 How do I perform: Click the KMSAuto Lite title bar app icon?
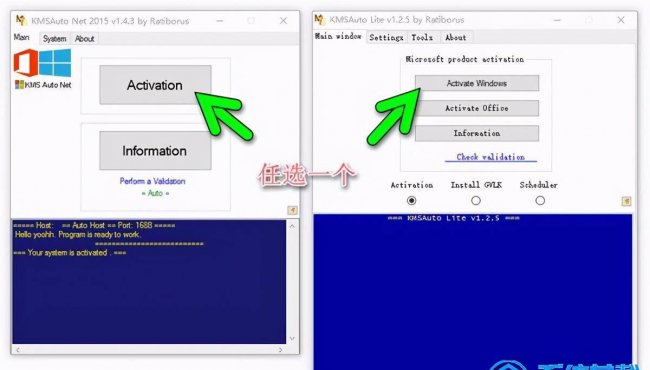tap(320, 19)
